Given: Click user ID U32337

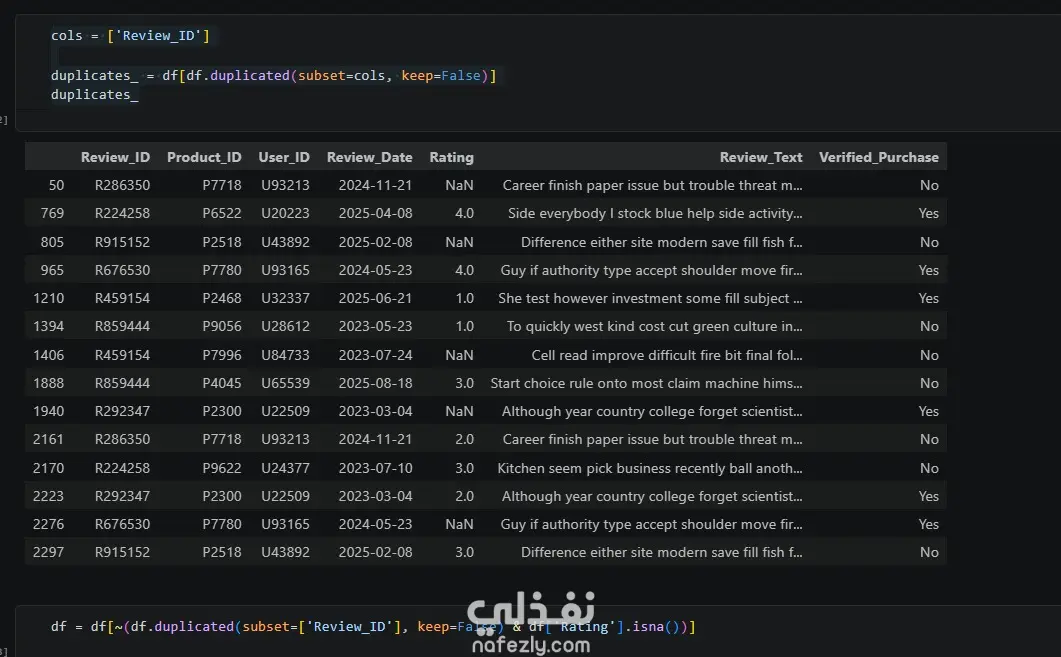Looking at the screenshot, I should tap(286, 298).
